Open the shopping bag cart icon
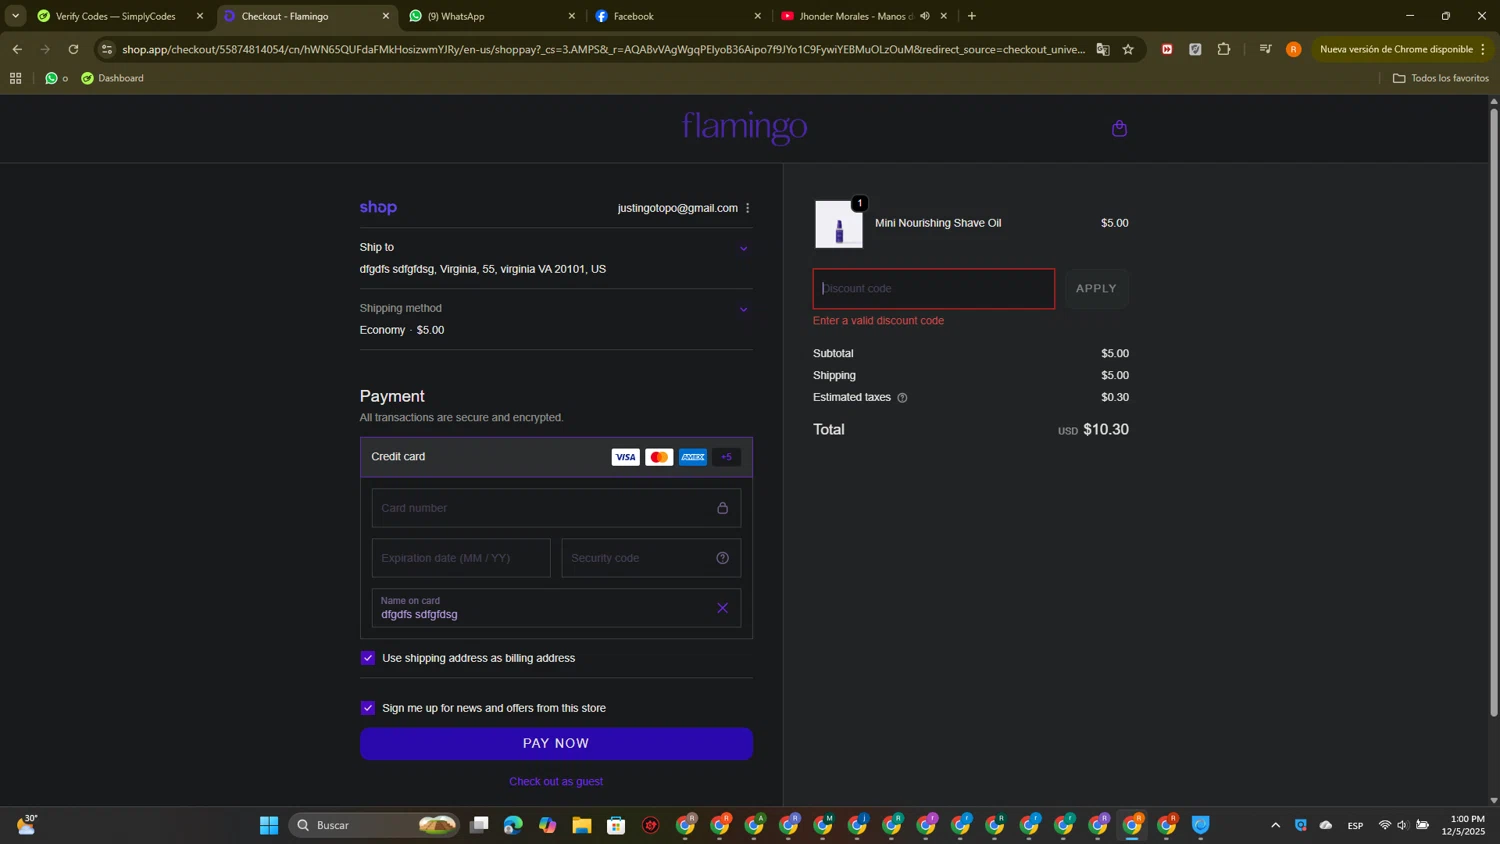The height and width of the screenshot is (844, 1500). (x=1119, y=128)
